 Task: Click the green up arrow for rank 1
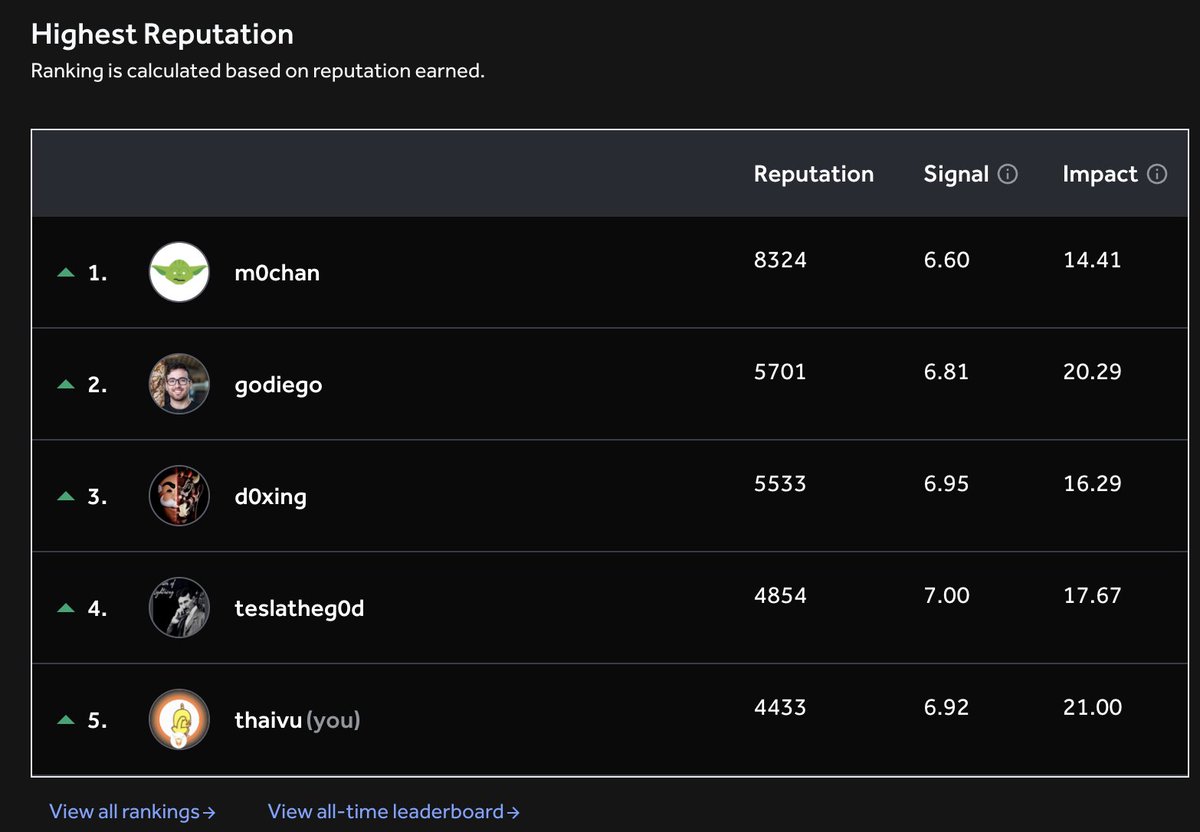tap(66, 272)
